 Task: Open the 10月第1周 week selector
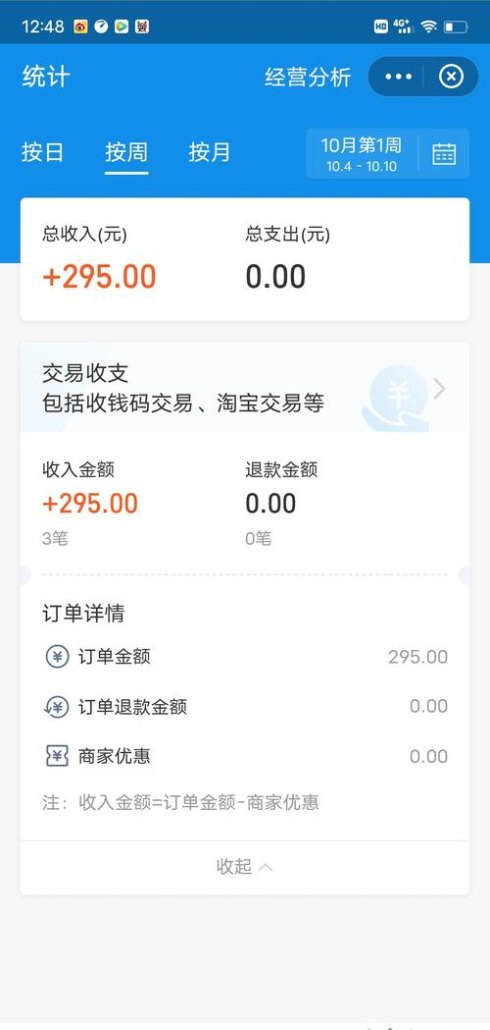[x=361, y=154]
